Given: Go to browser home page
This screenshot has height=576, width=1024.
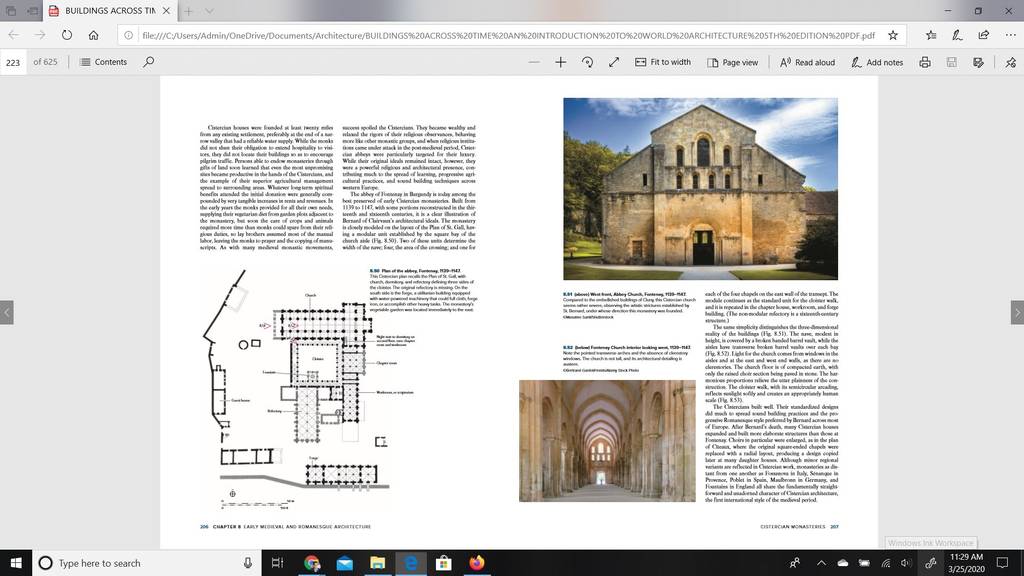Looking at the screenshot, I should click(93, 35).
